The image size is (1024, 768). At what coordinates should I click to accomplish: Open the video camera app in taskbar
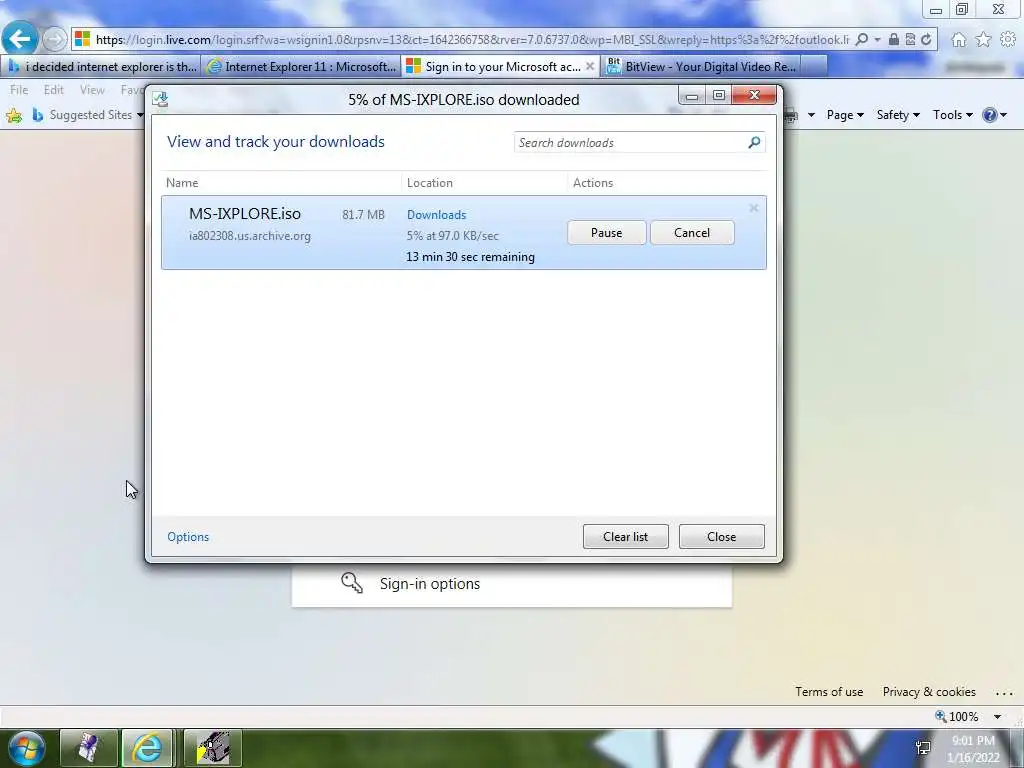[212, 748]
